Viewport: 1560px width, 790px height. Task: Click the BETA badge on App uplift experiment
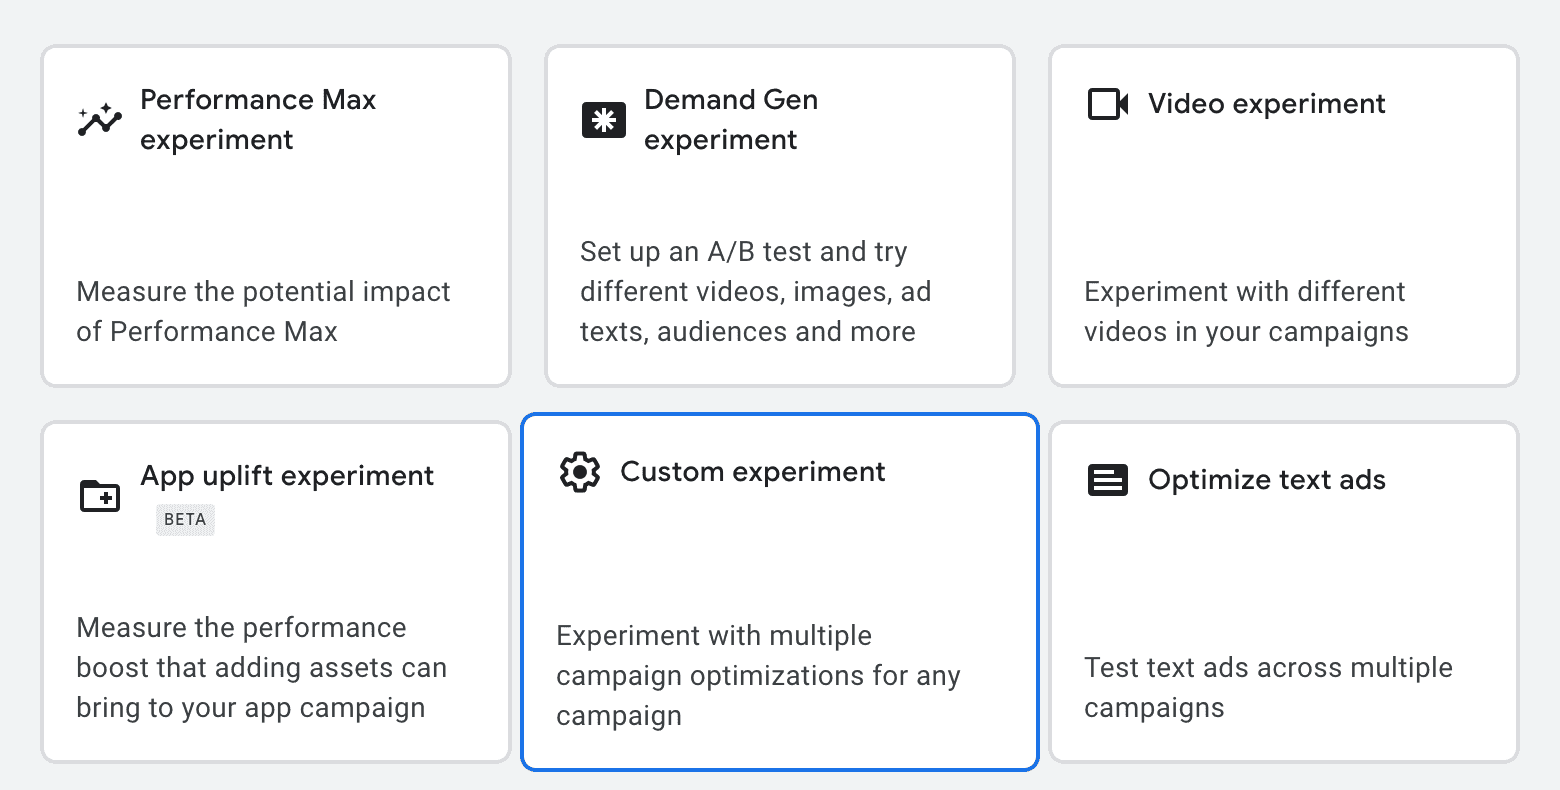coord(185,519)
